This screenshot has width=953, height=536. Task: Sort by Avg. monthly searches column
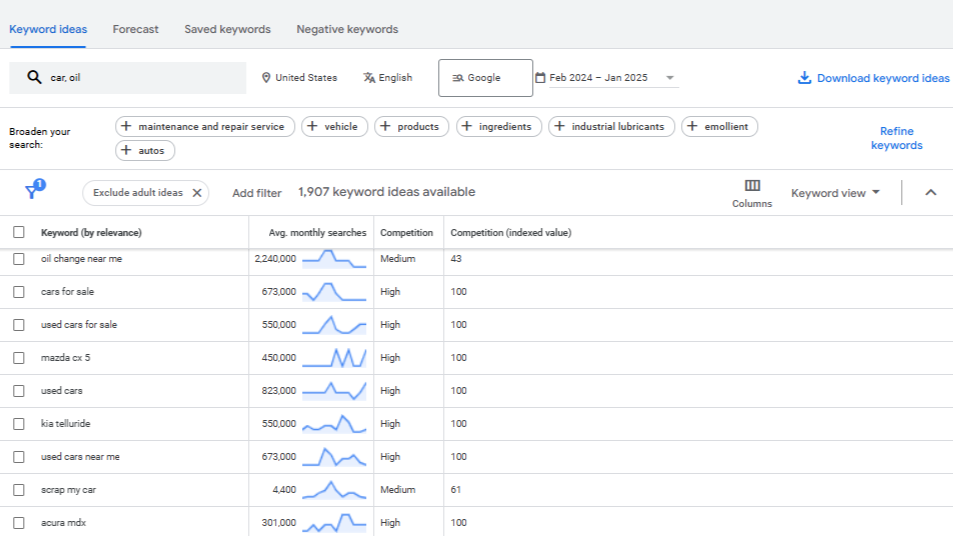pyautogui.click(x=317, y=233)
